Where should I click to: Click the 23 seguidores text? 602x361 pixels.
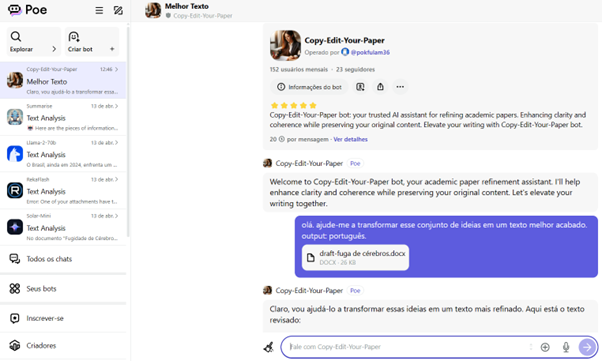pyautogui.click(x=355, y=70)
